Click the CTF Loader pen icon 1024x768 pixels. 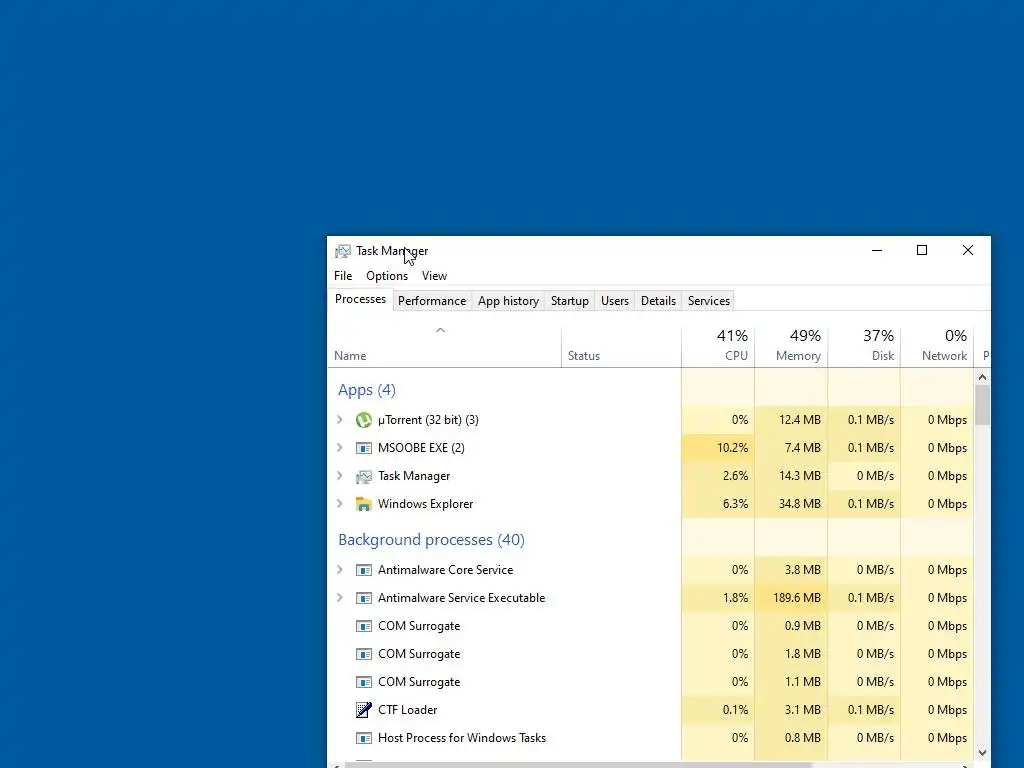pyautogui.click(x=364, y=710)
